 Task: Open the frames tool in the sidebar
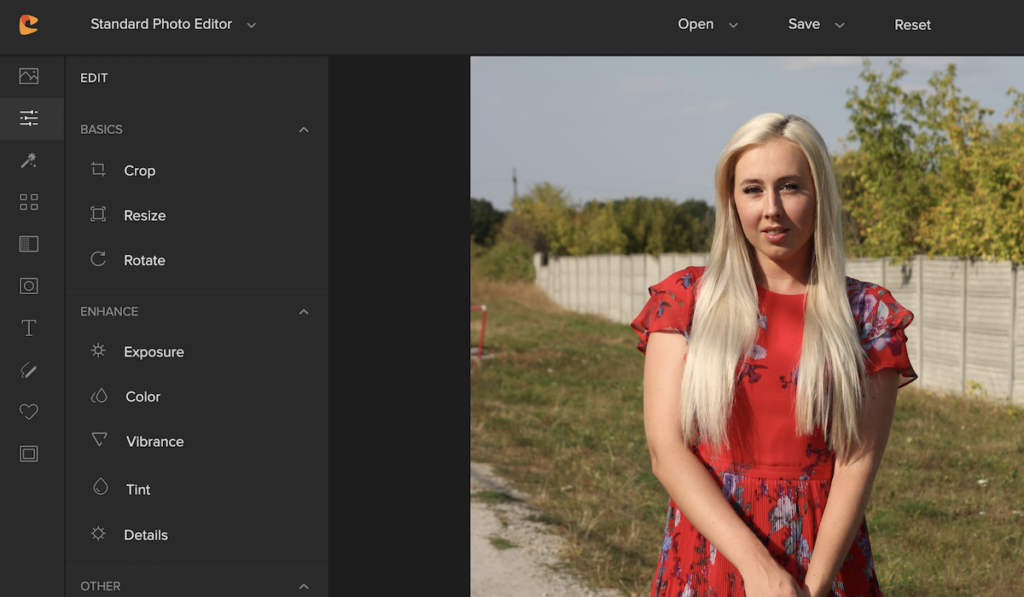pos(29,454)
